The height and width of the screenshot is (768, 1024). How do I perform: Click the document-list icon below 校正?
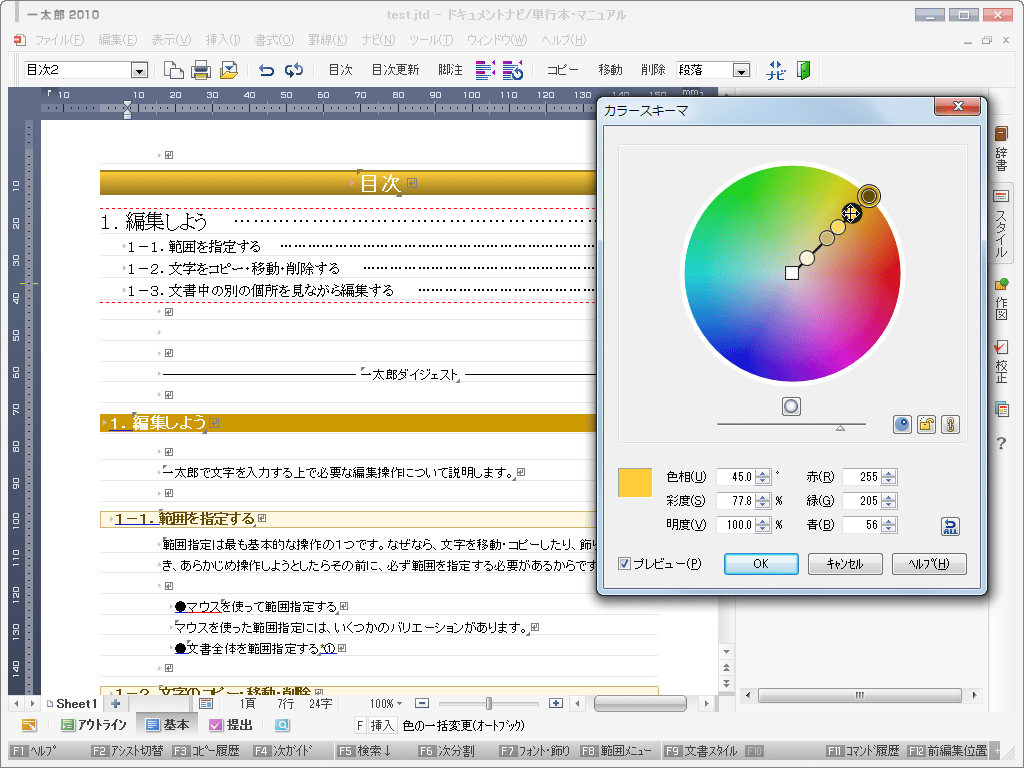1002,409
